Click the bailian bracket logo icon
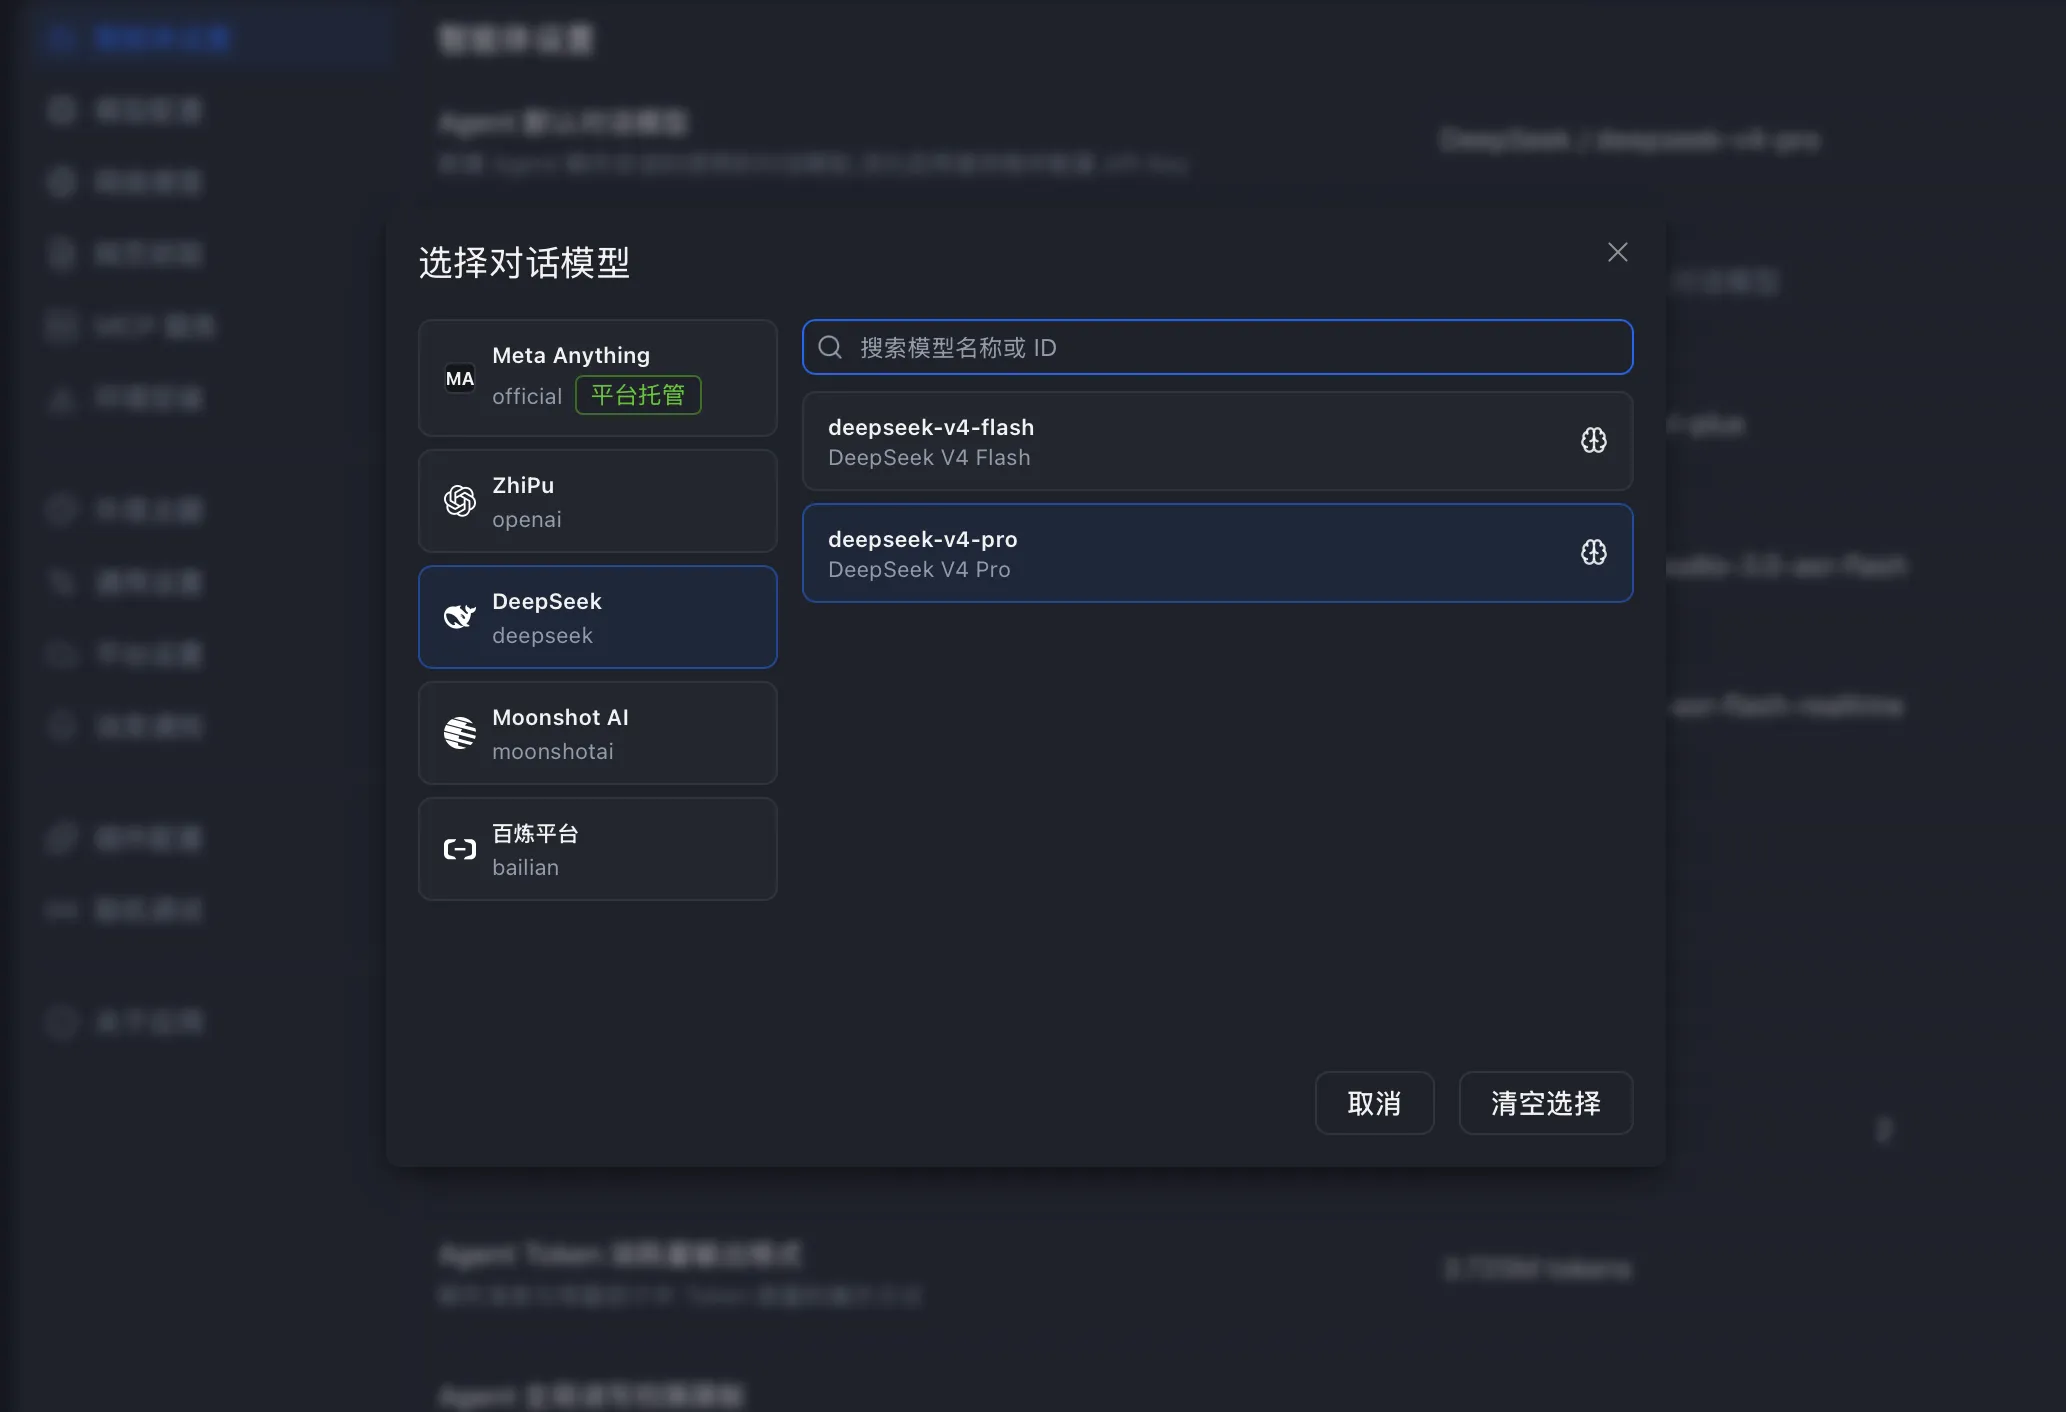 click(x=460, y=849)
